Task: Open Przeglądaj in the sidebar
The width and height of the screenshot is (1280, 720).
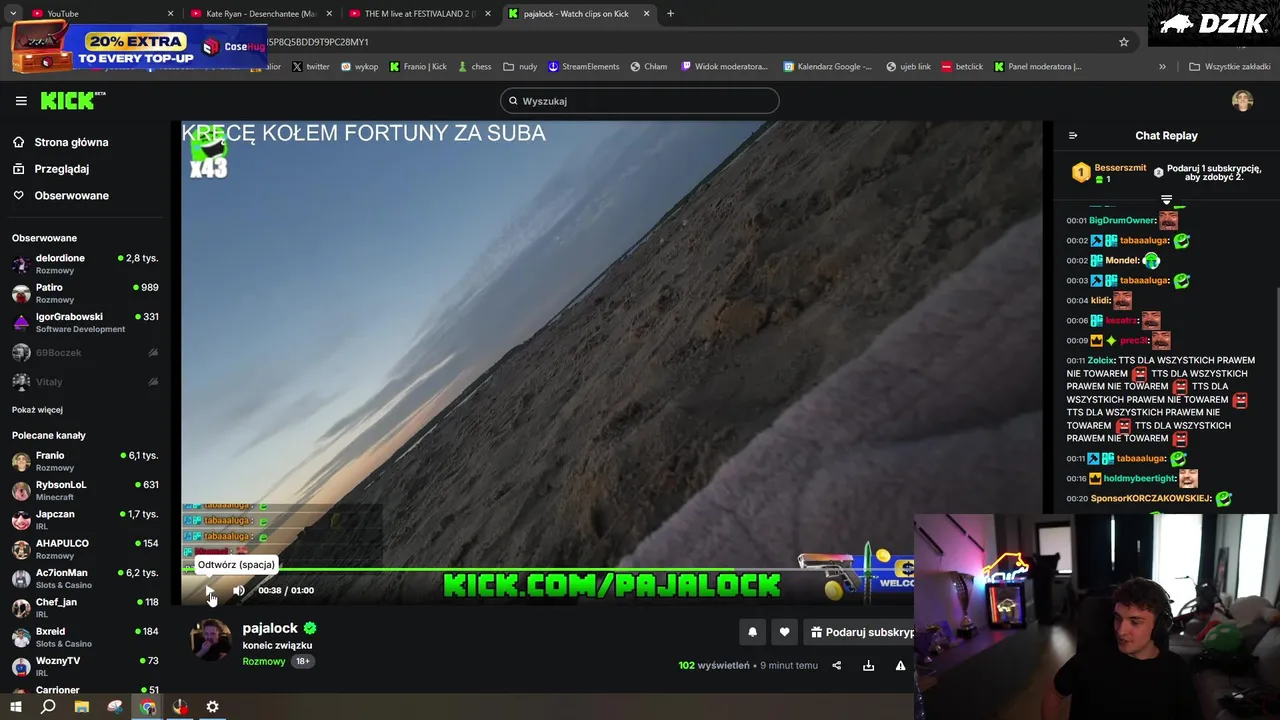Action: pyautogui.click(x=61, y=169)
